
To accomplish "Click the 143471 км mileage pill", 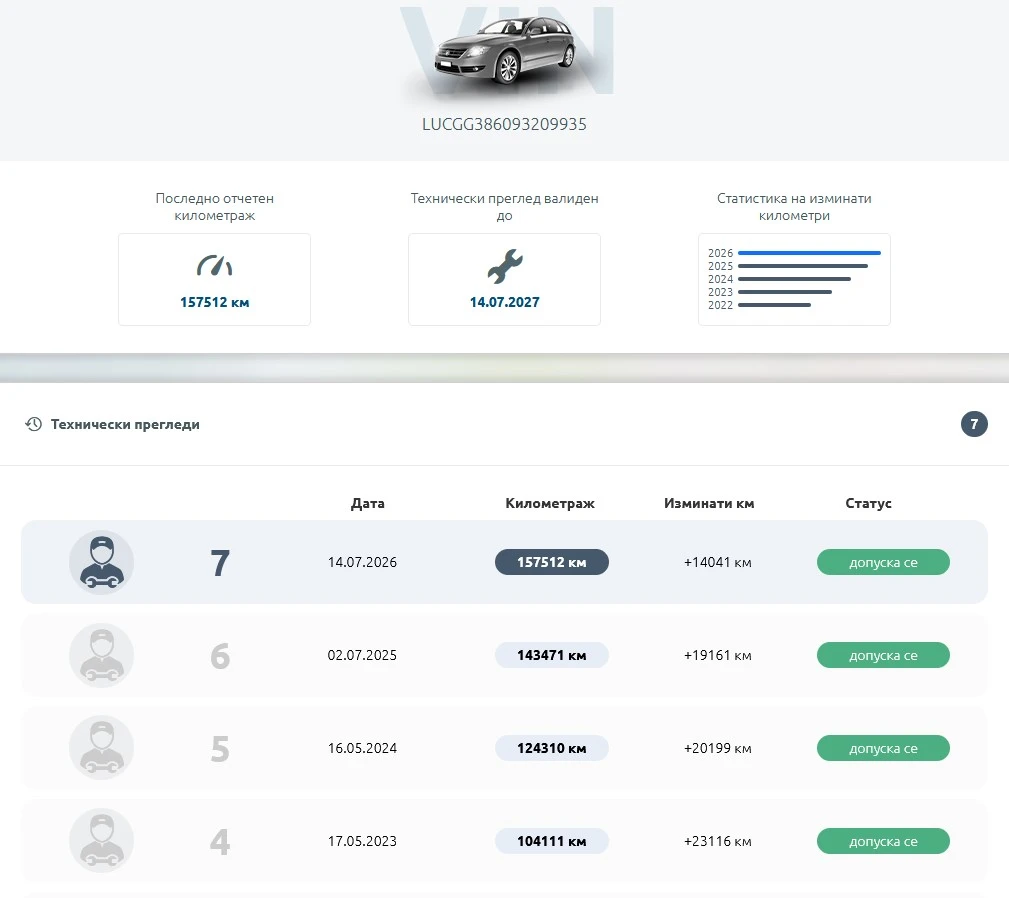I will point(551,655).
